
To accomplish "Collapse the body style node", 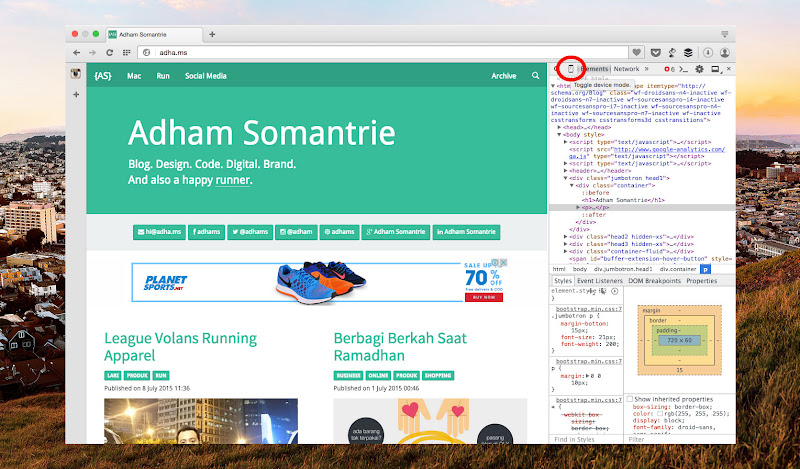I will point(560,135).
